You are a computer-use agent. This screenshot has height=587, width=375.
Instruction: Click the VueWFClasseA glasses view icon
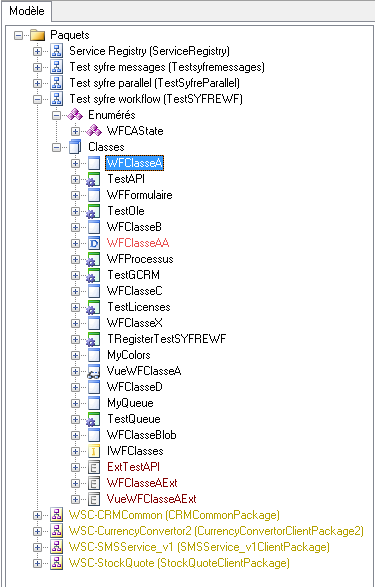(x=93, y=371)
